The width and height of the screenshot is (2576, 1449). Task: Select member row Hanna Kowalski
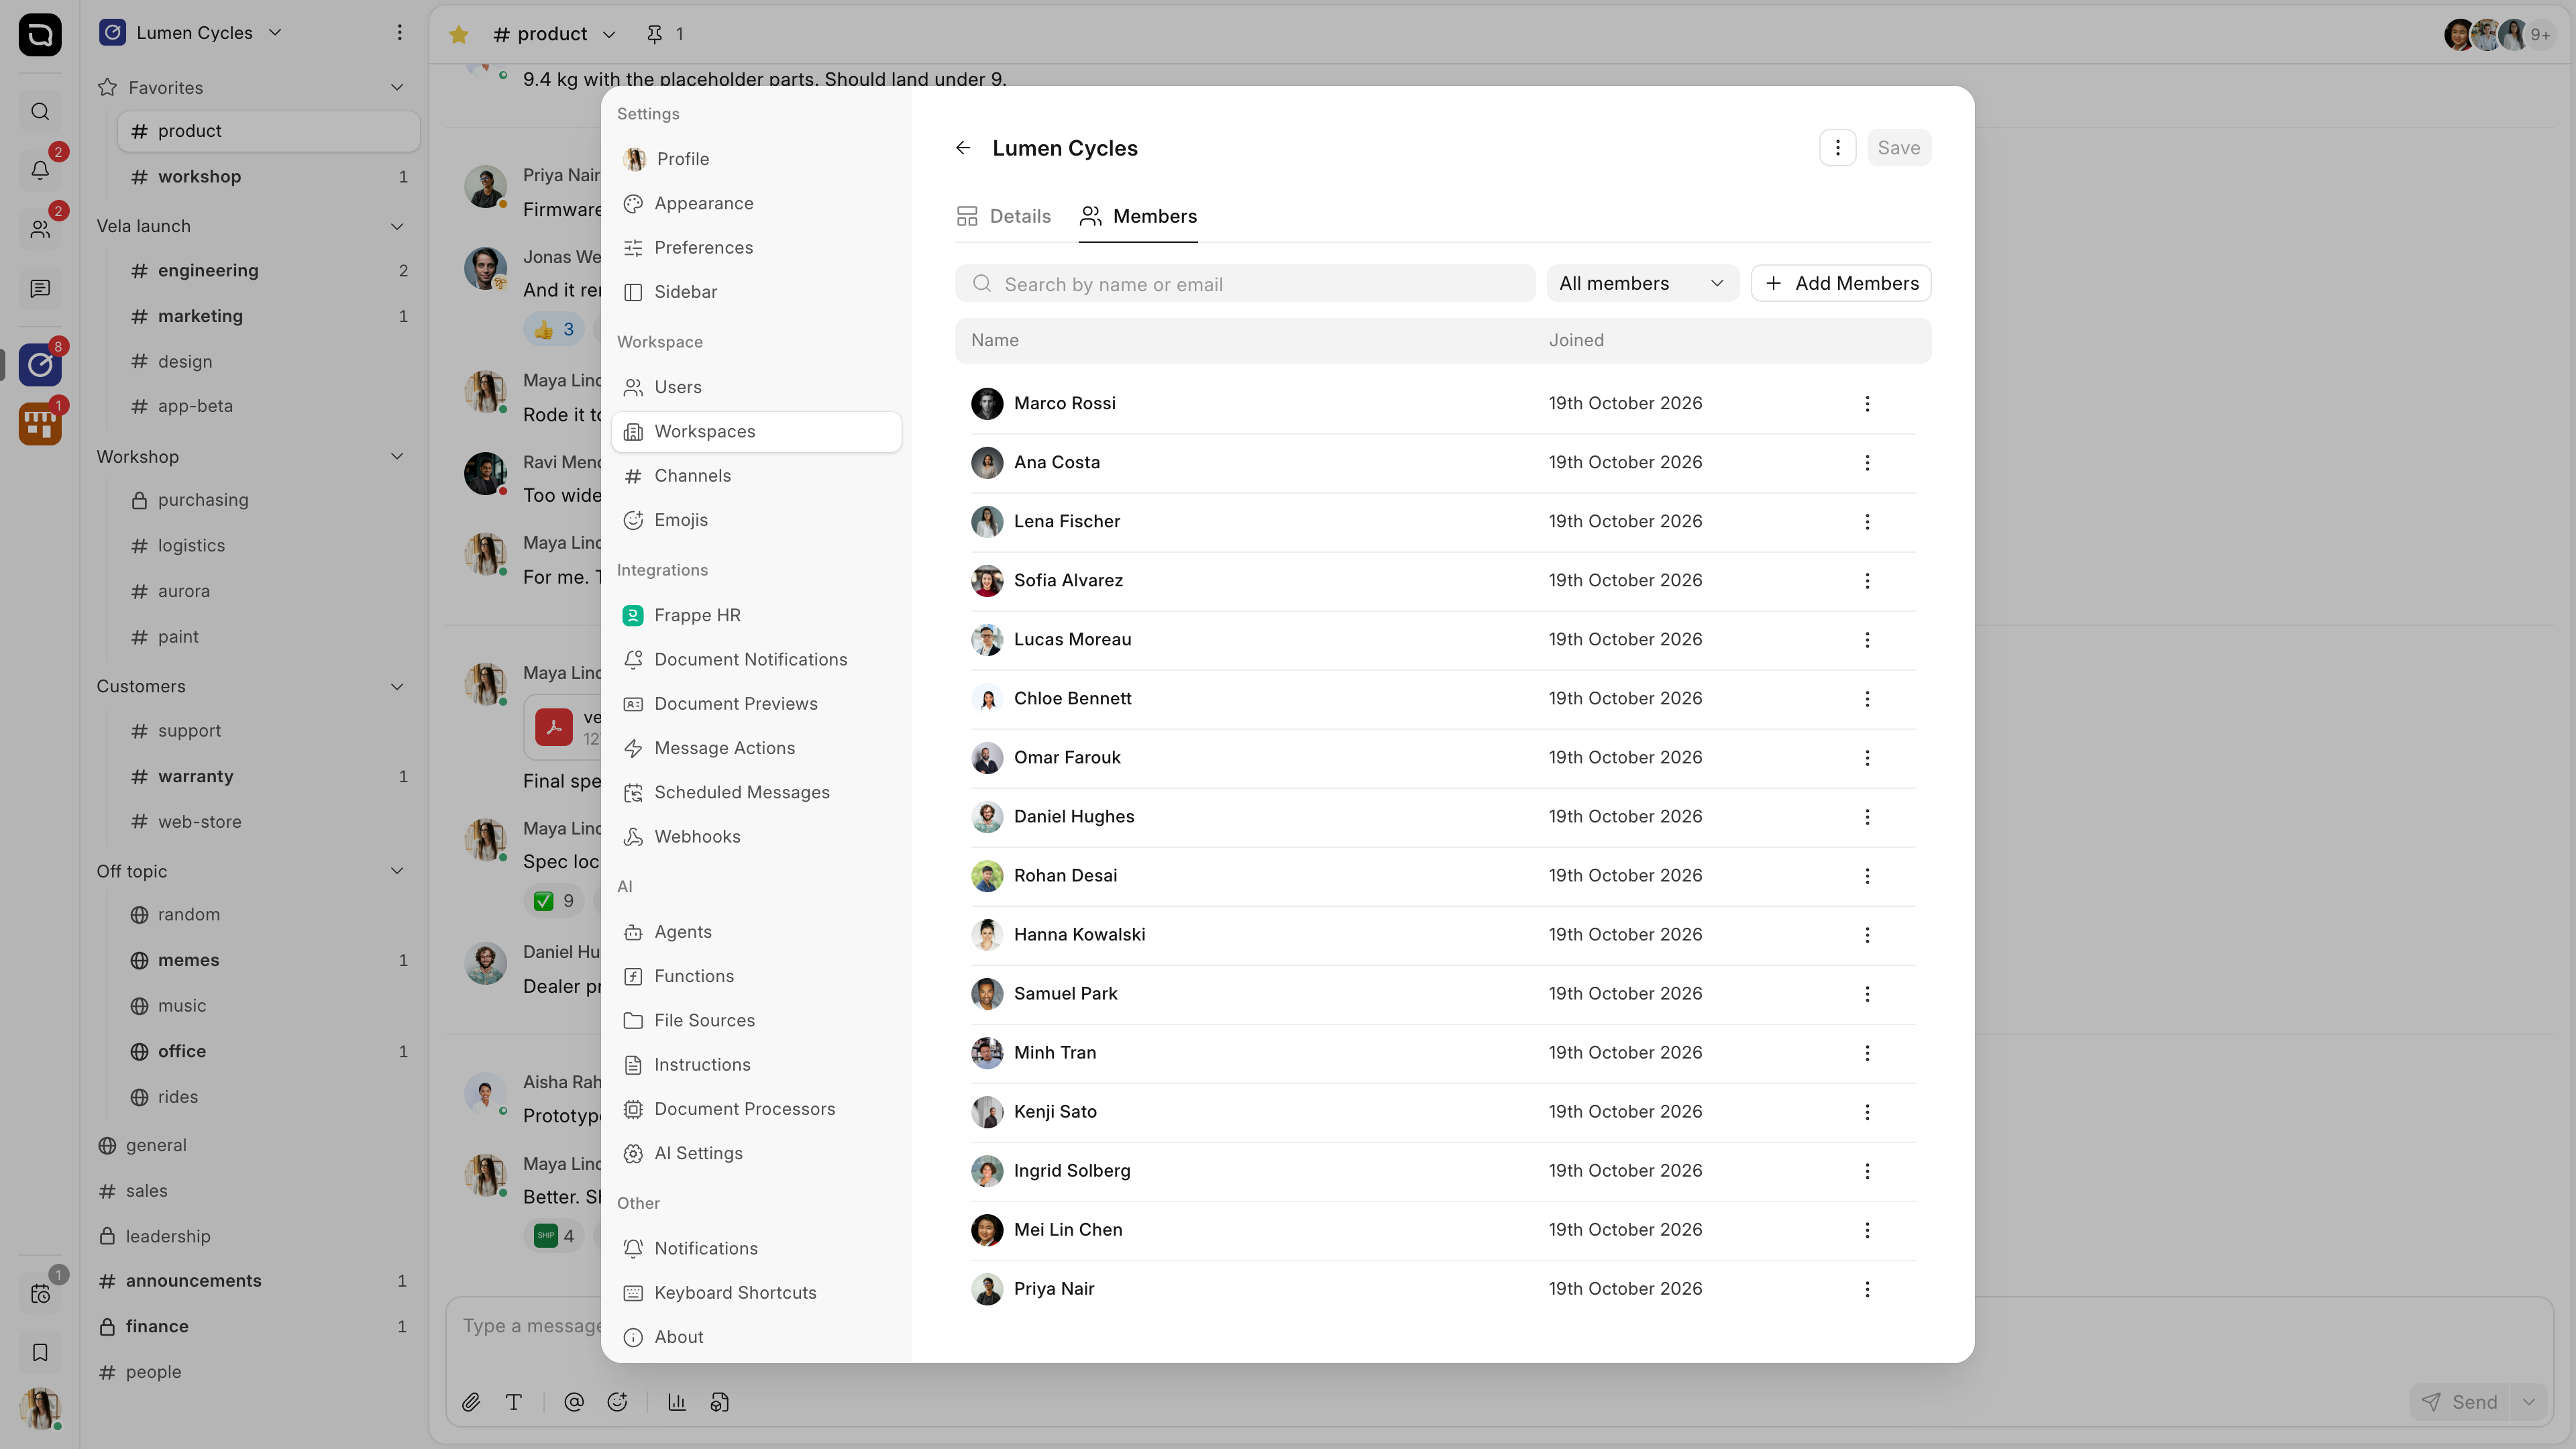click(x=1442, y=935)
